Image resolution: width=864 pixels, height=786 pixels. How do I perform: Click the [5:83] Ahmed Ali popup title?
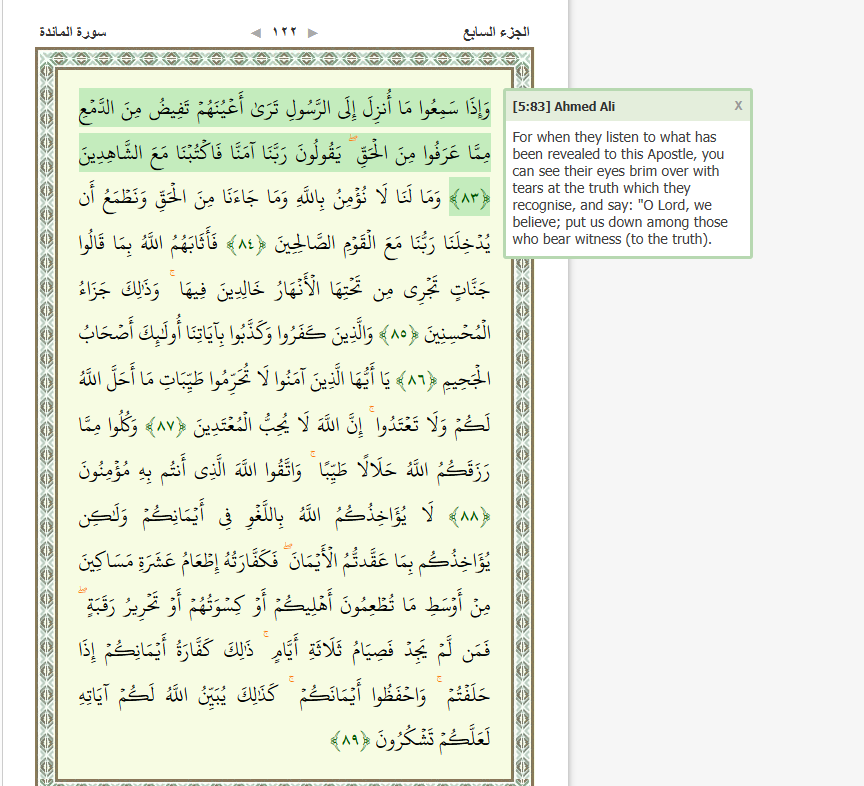[x=564, y=106]
